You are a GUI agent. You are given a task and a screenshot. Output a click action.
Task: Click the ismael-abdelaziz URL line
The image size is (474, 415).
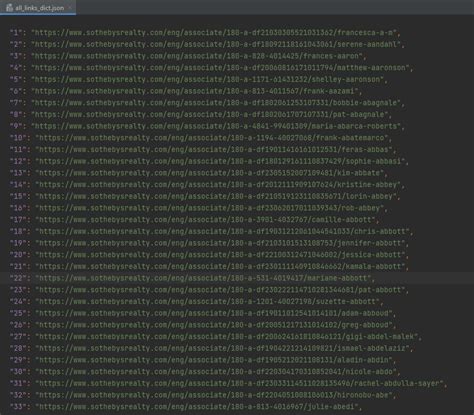point(222,348)
